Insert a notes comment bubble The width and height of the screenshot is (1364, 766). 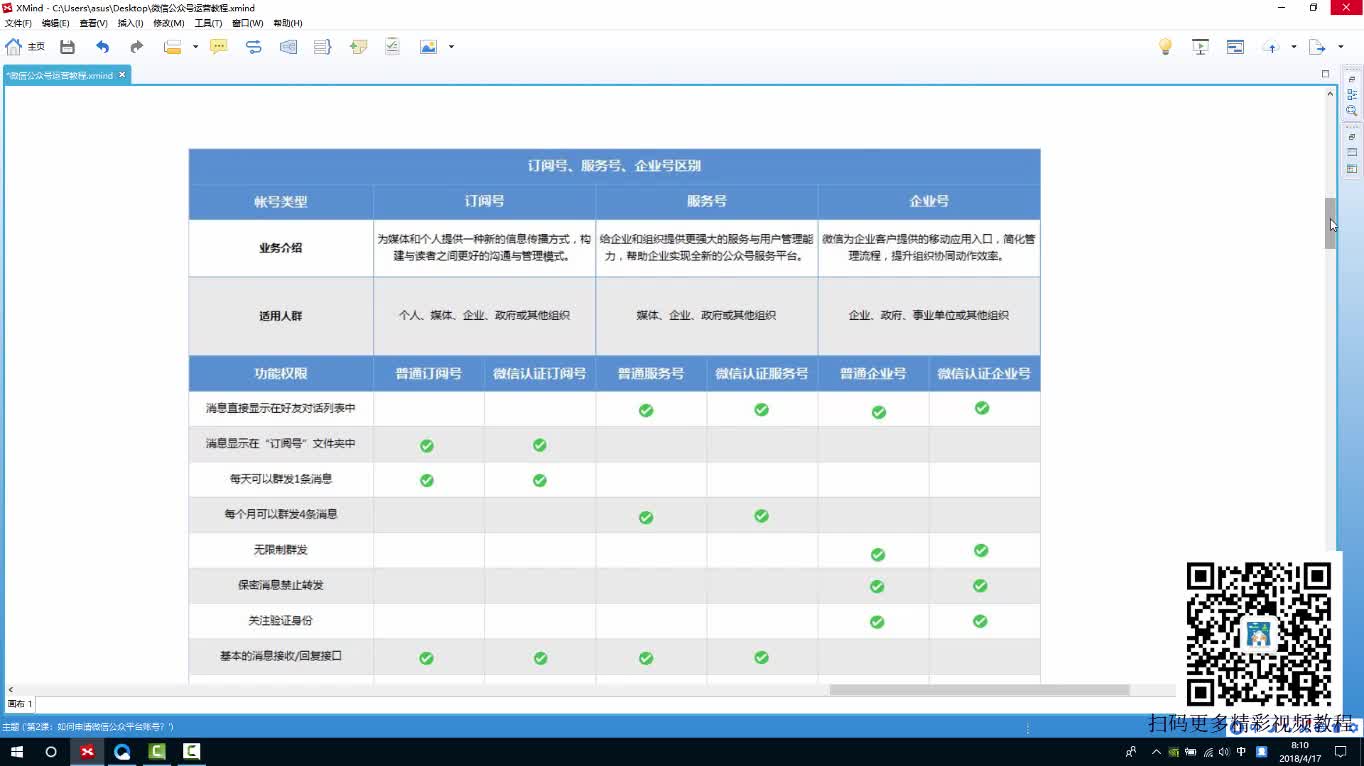[219, 46]
